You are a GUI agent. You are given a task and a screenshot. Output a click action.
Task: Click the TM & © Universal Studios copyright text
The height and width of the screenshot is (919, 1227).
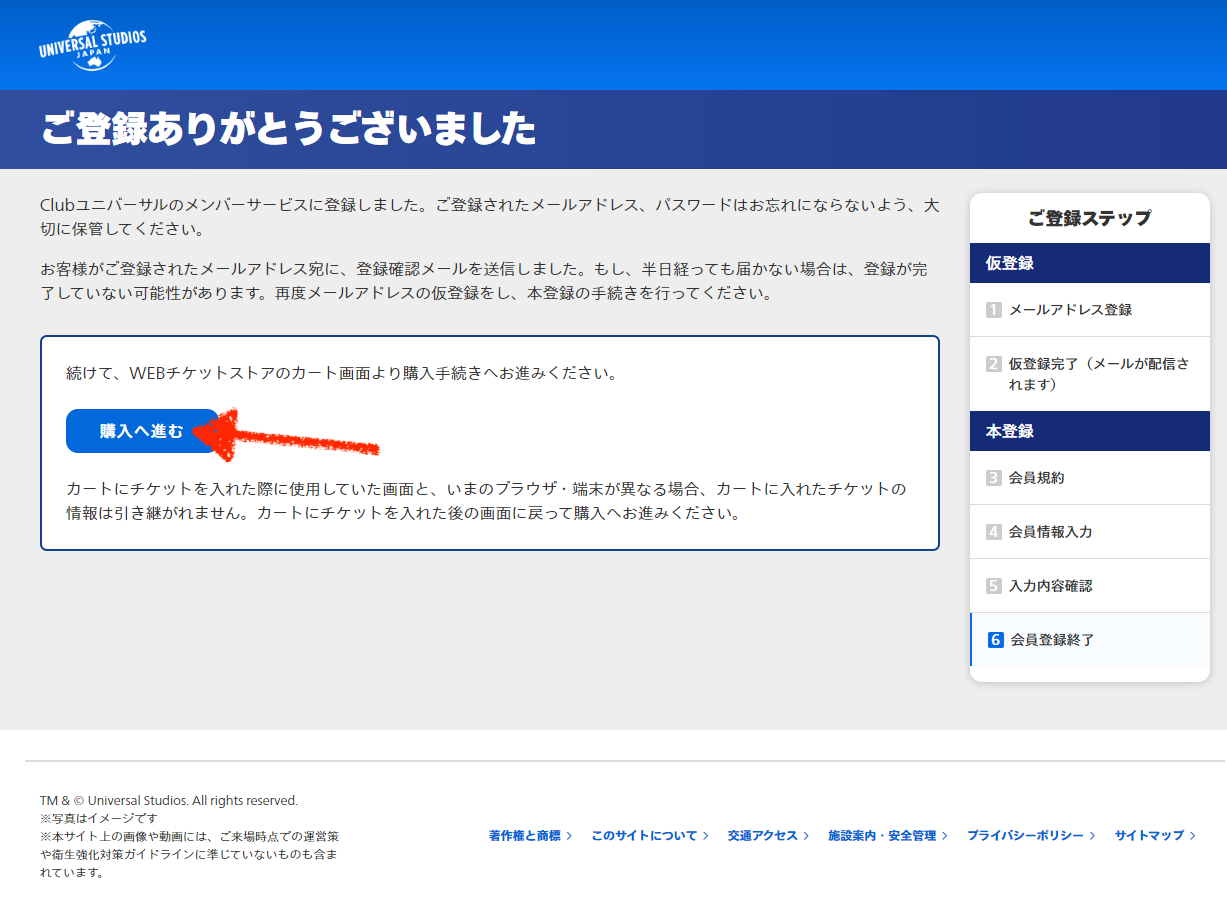[169, 801]
